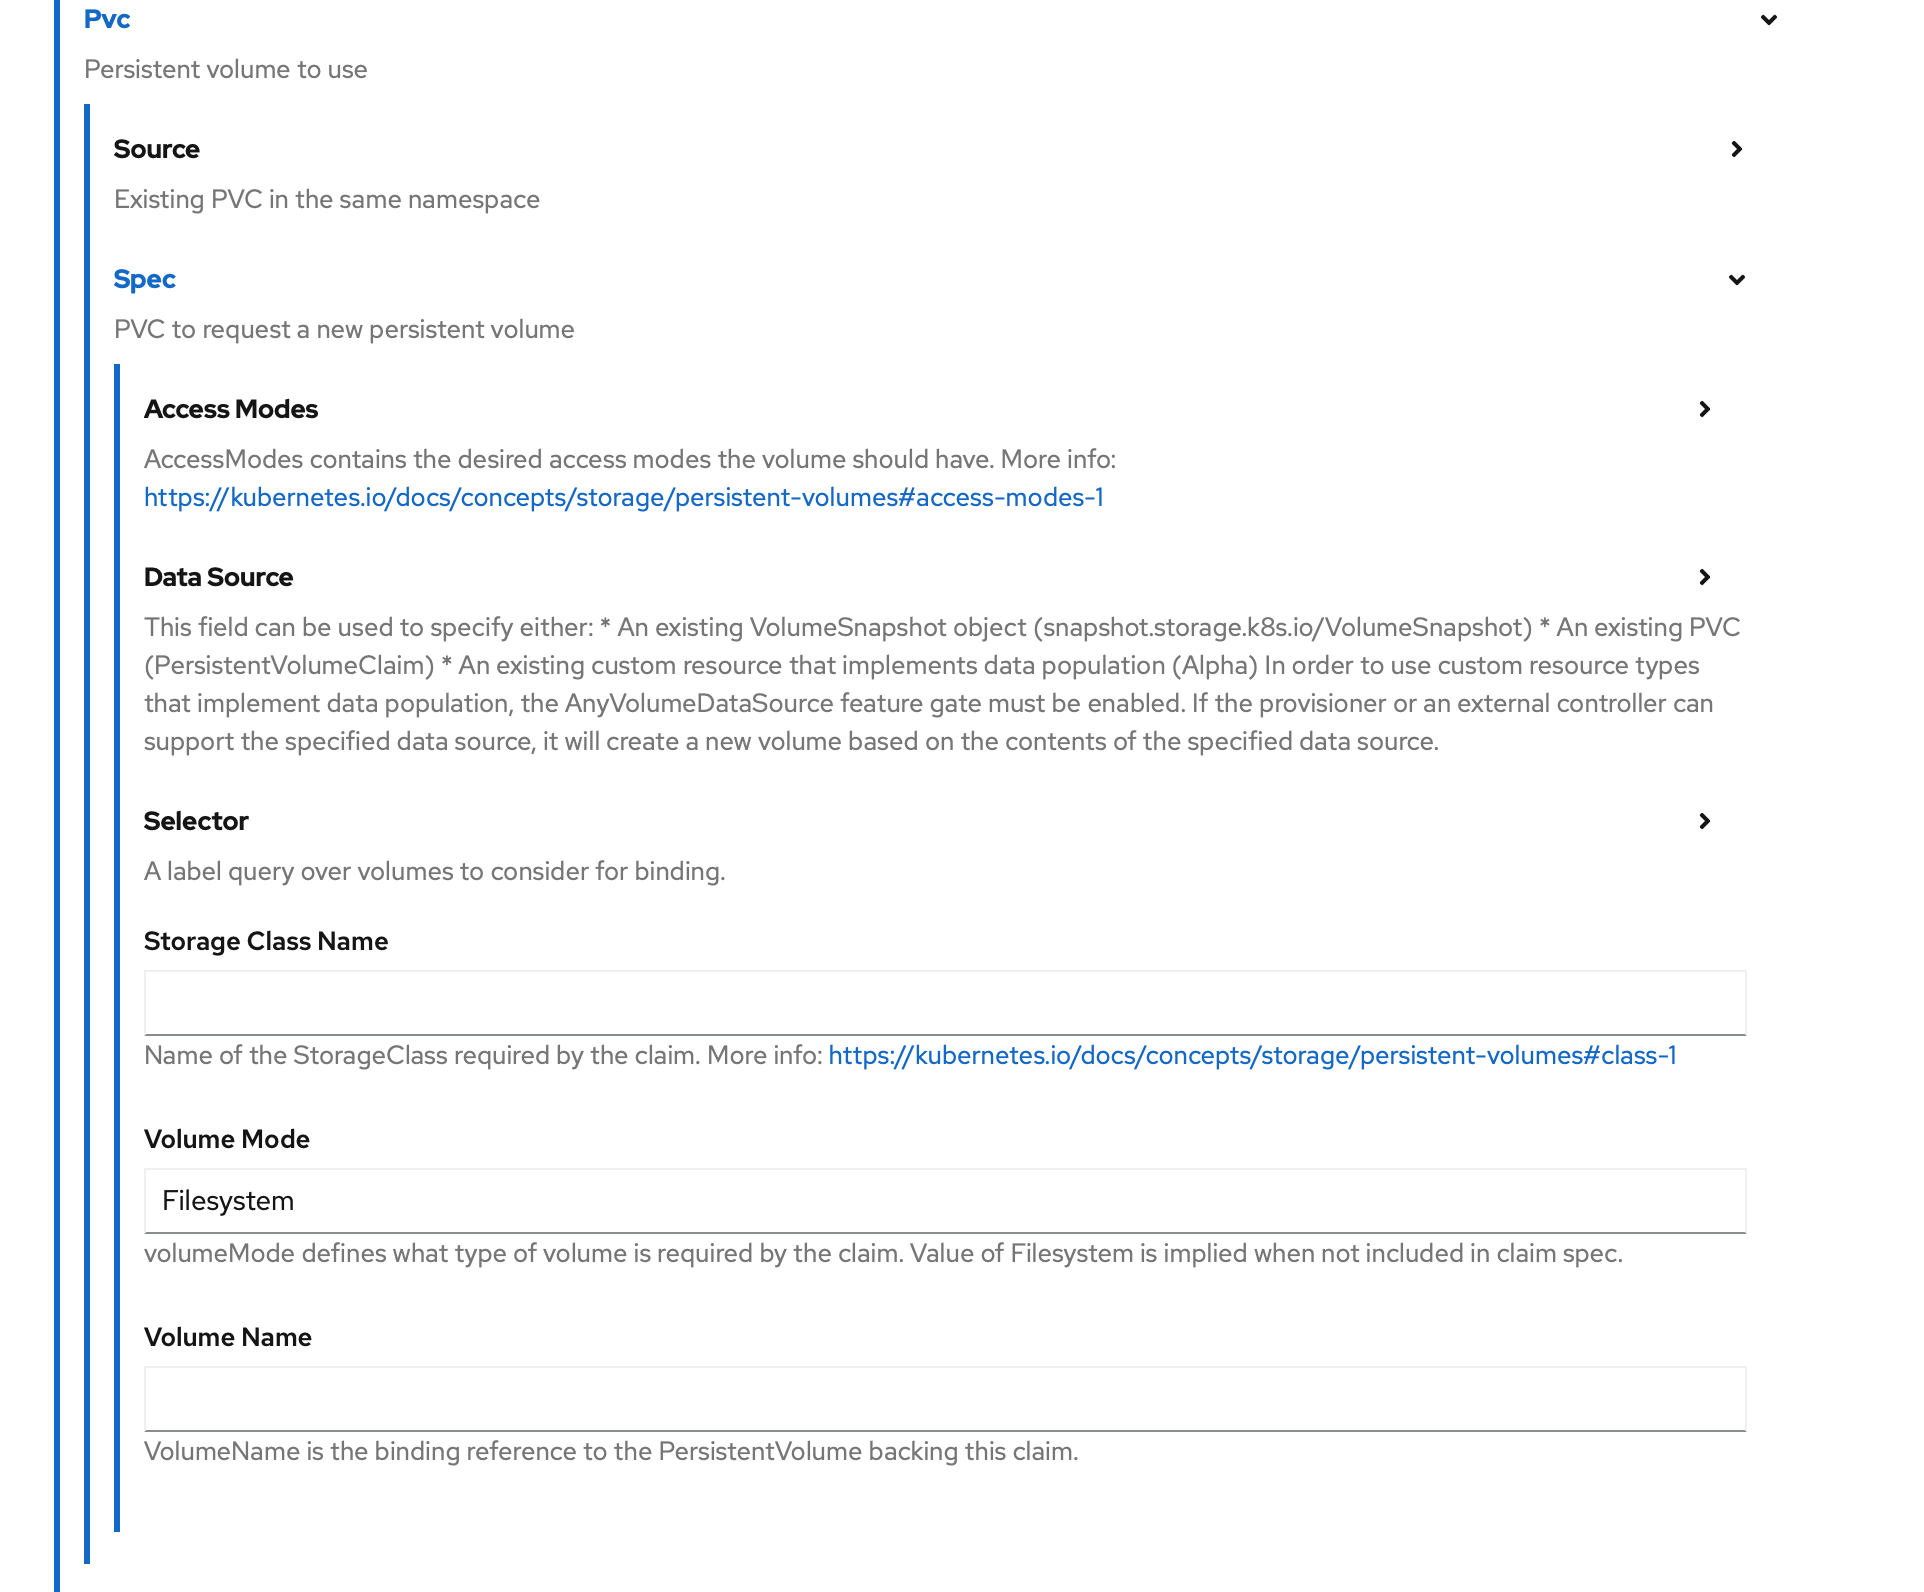Expand Selector chevron arrow
The height and width of the screenshot is (1592, 1924).
click(1705, 821)
